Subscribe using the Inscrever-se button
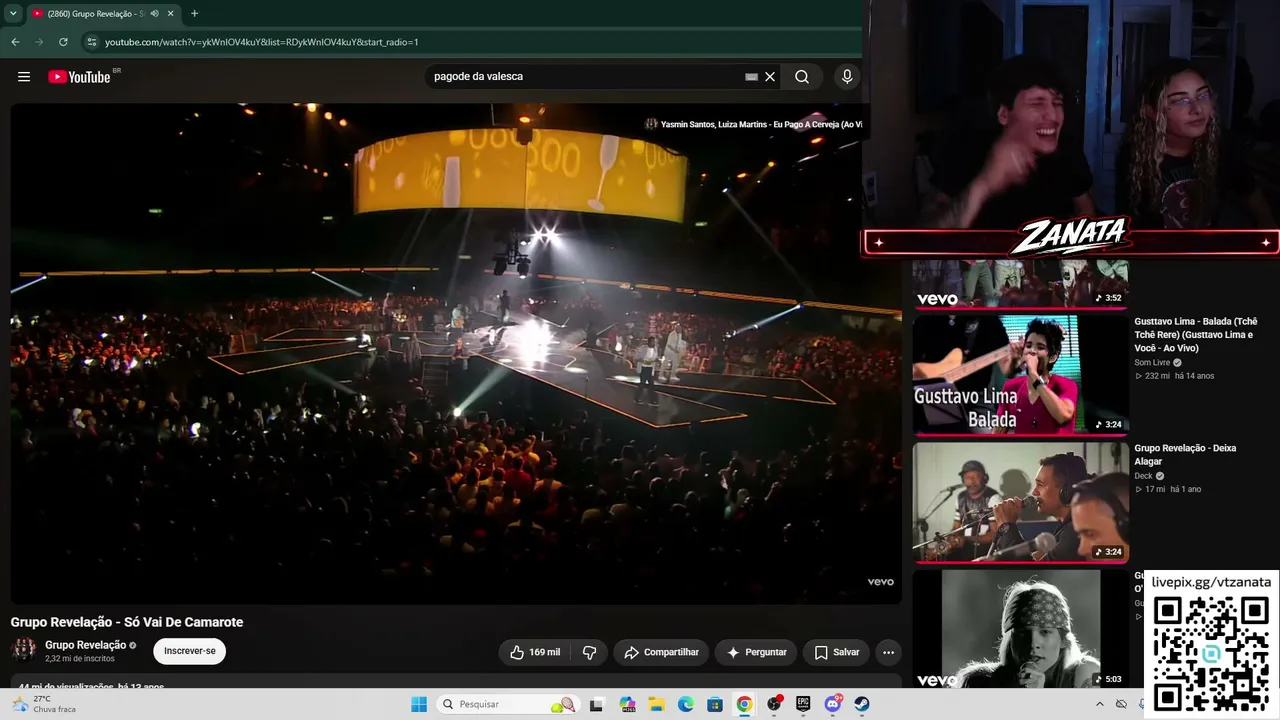 click(190, 651)
